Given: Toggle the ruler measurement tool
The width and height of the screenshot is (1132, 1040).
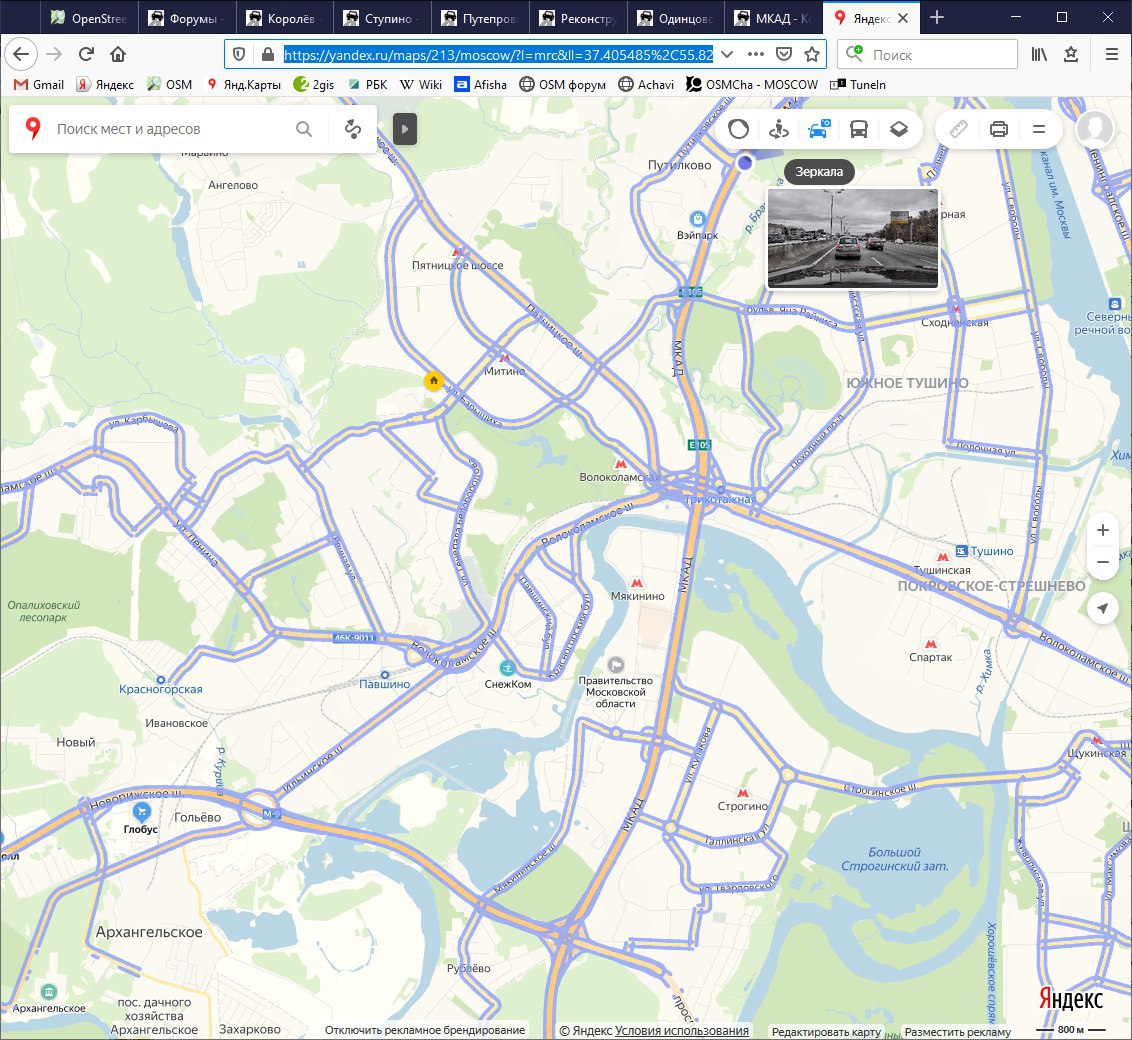Looking at the screenshot, I should (x=958, y=129).
